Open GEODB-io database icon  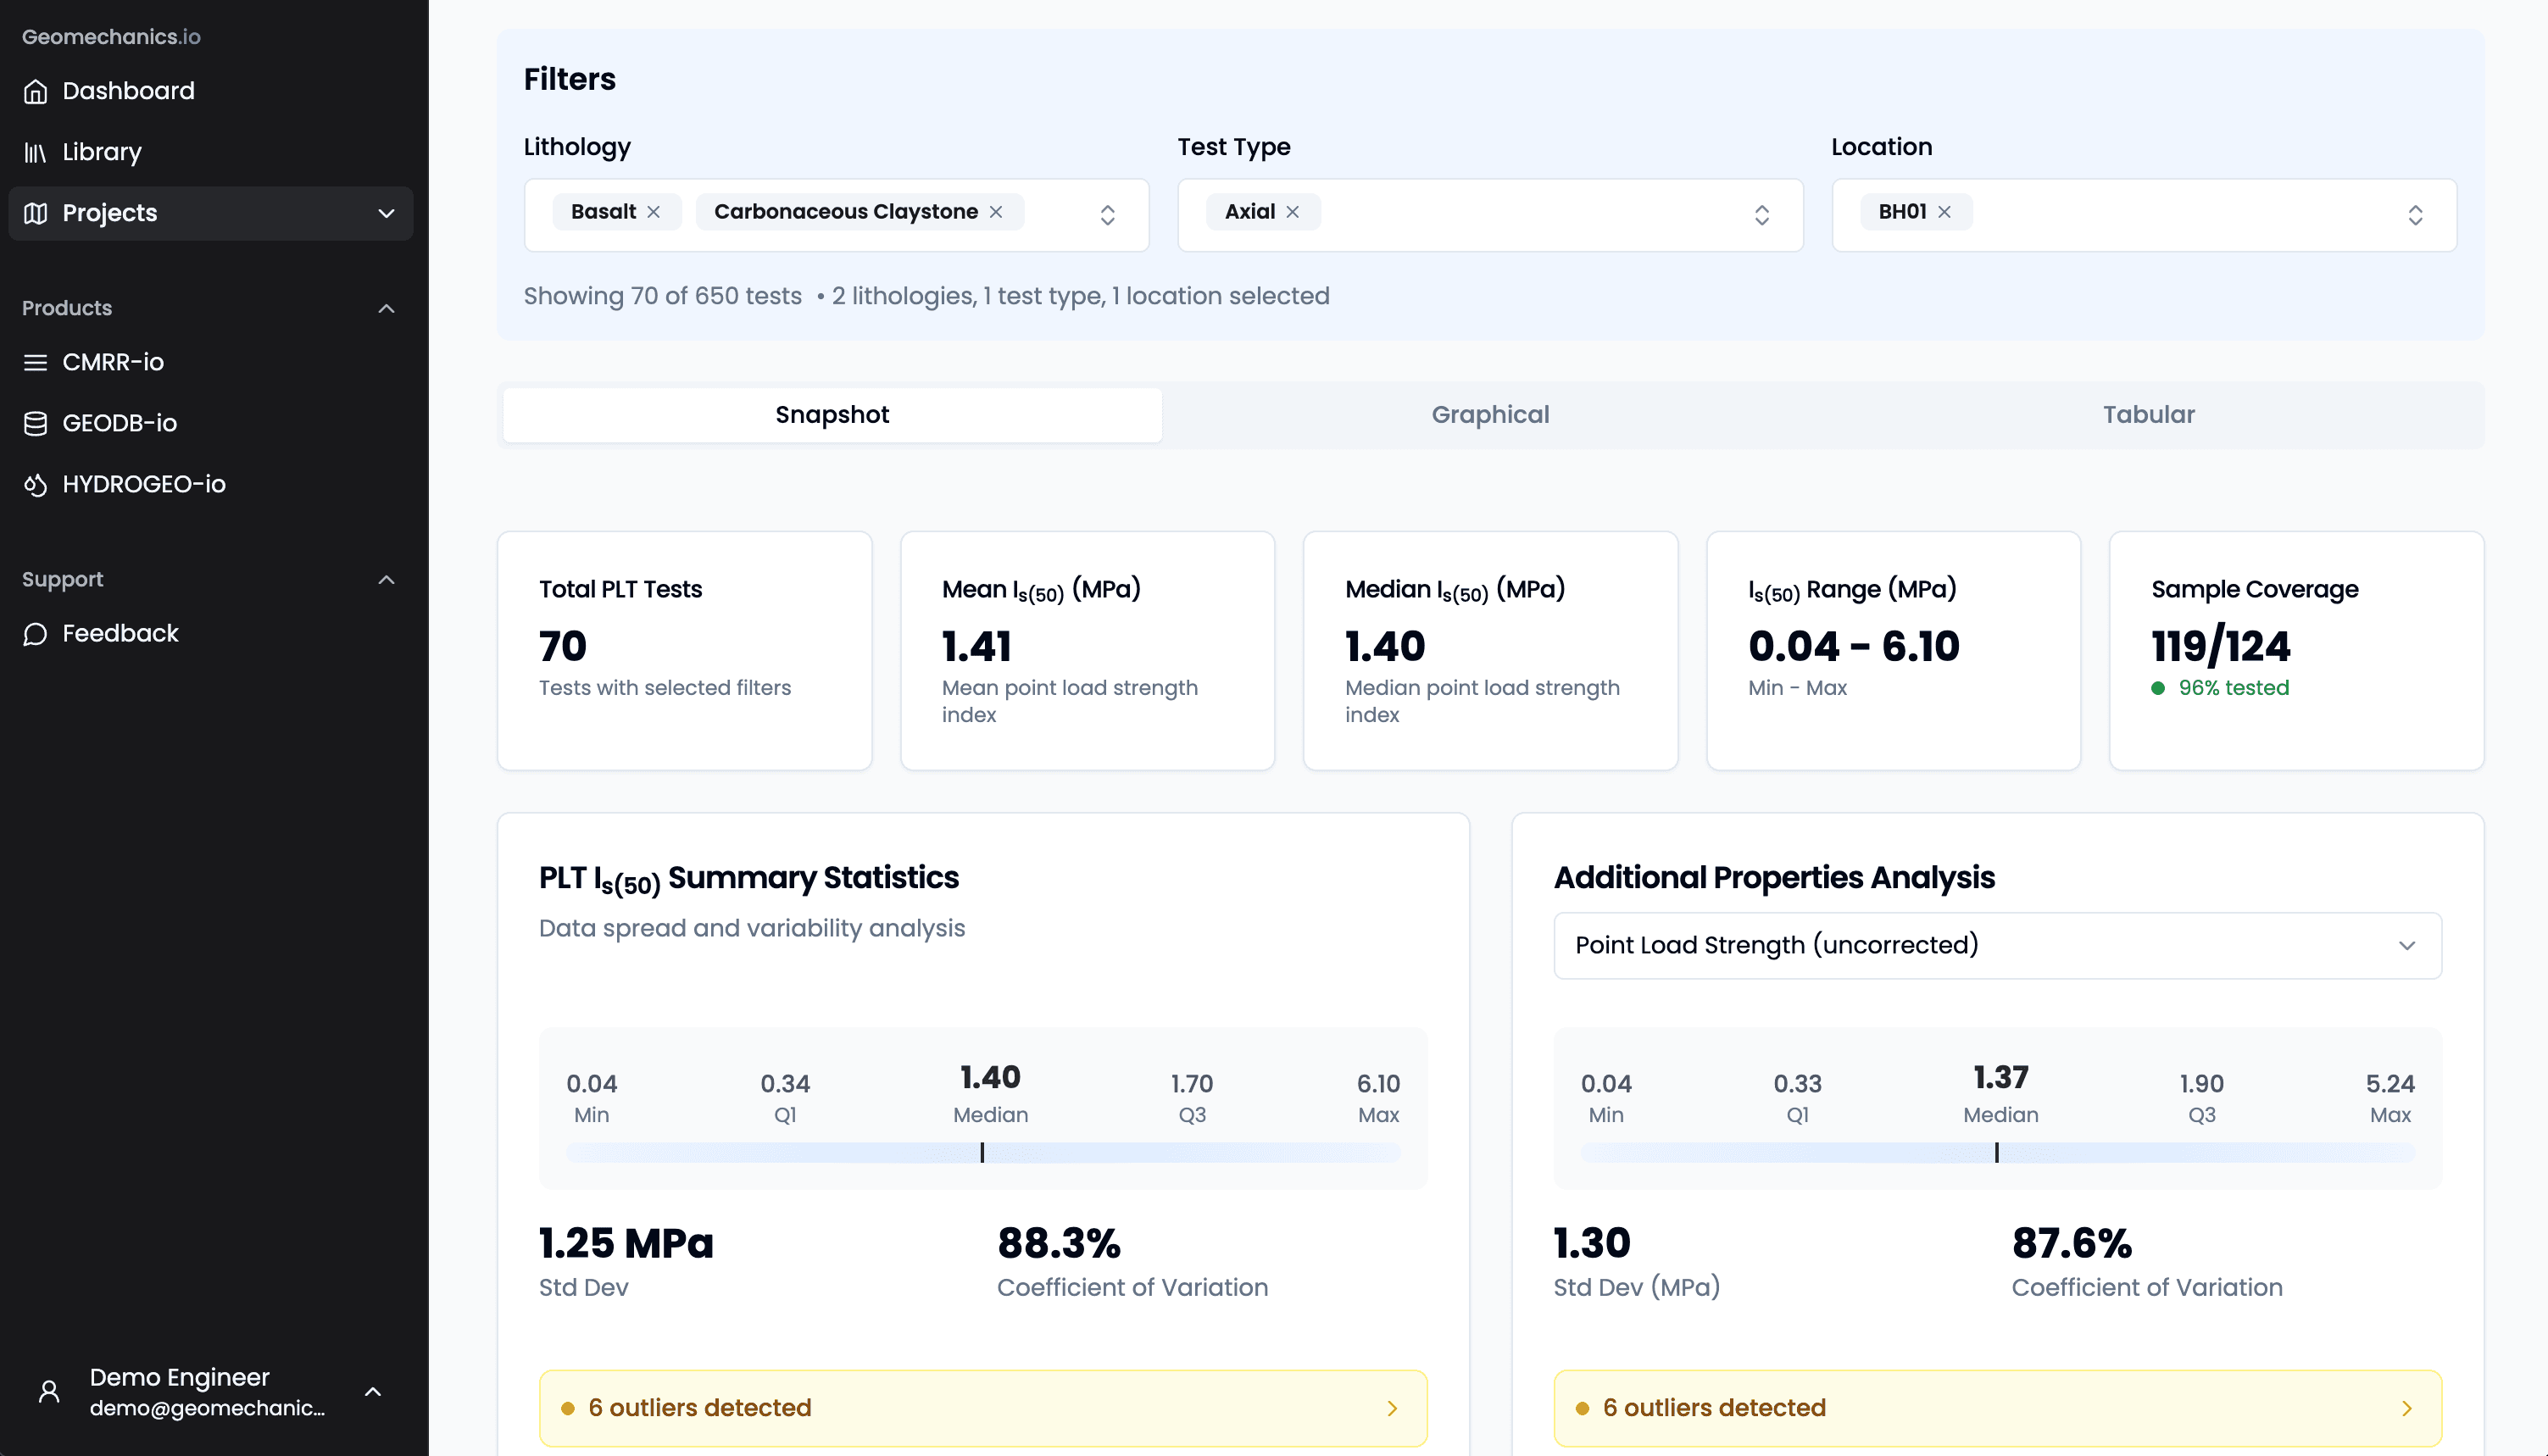(35, 423)
